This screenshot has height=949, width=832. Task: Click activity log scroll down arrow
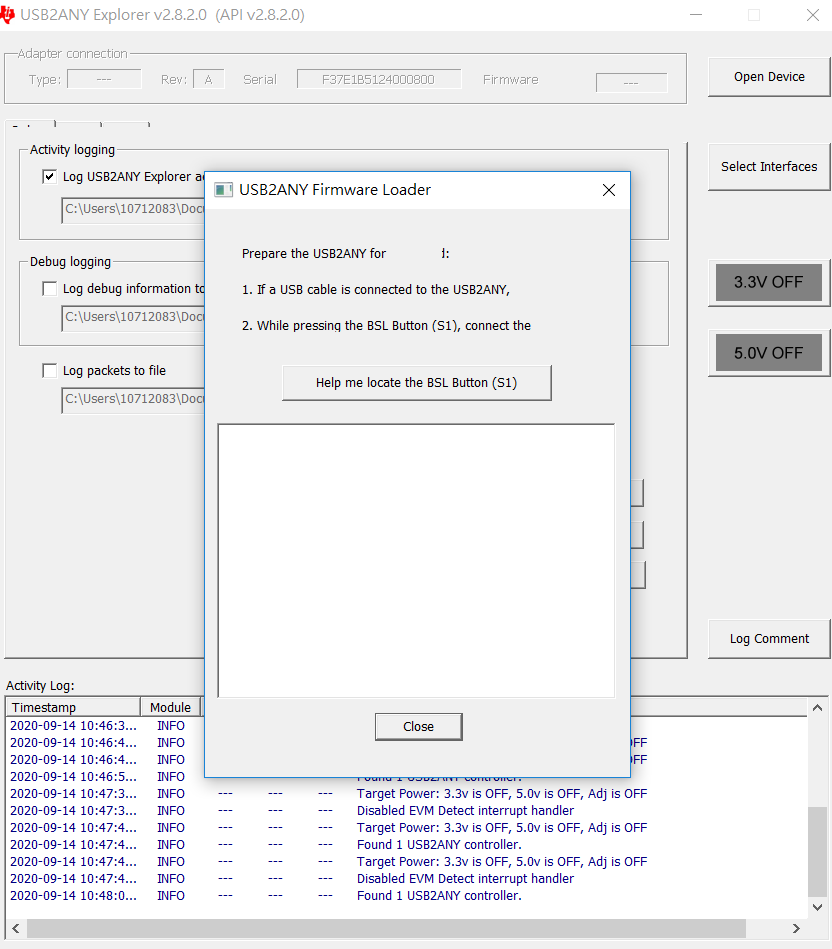(x=817, y=907)
